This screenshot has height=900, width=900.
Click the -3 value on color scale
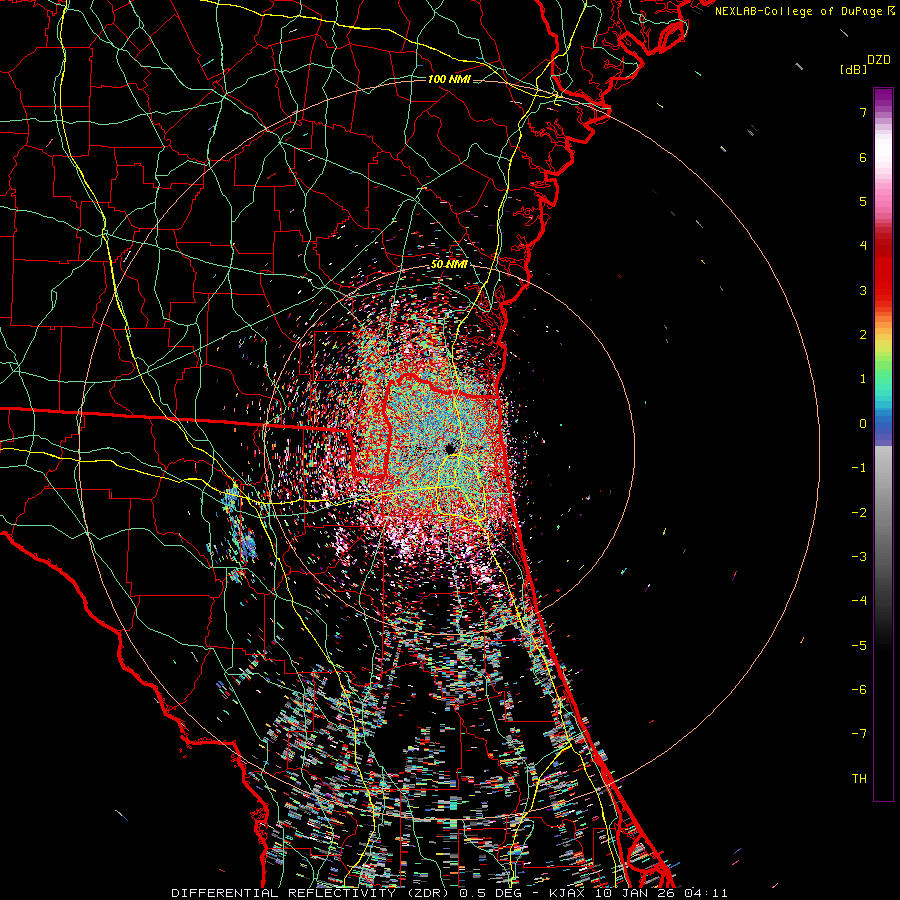click(x=859, y=557)
